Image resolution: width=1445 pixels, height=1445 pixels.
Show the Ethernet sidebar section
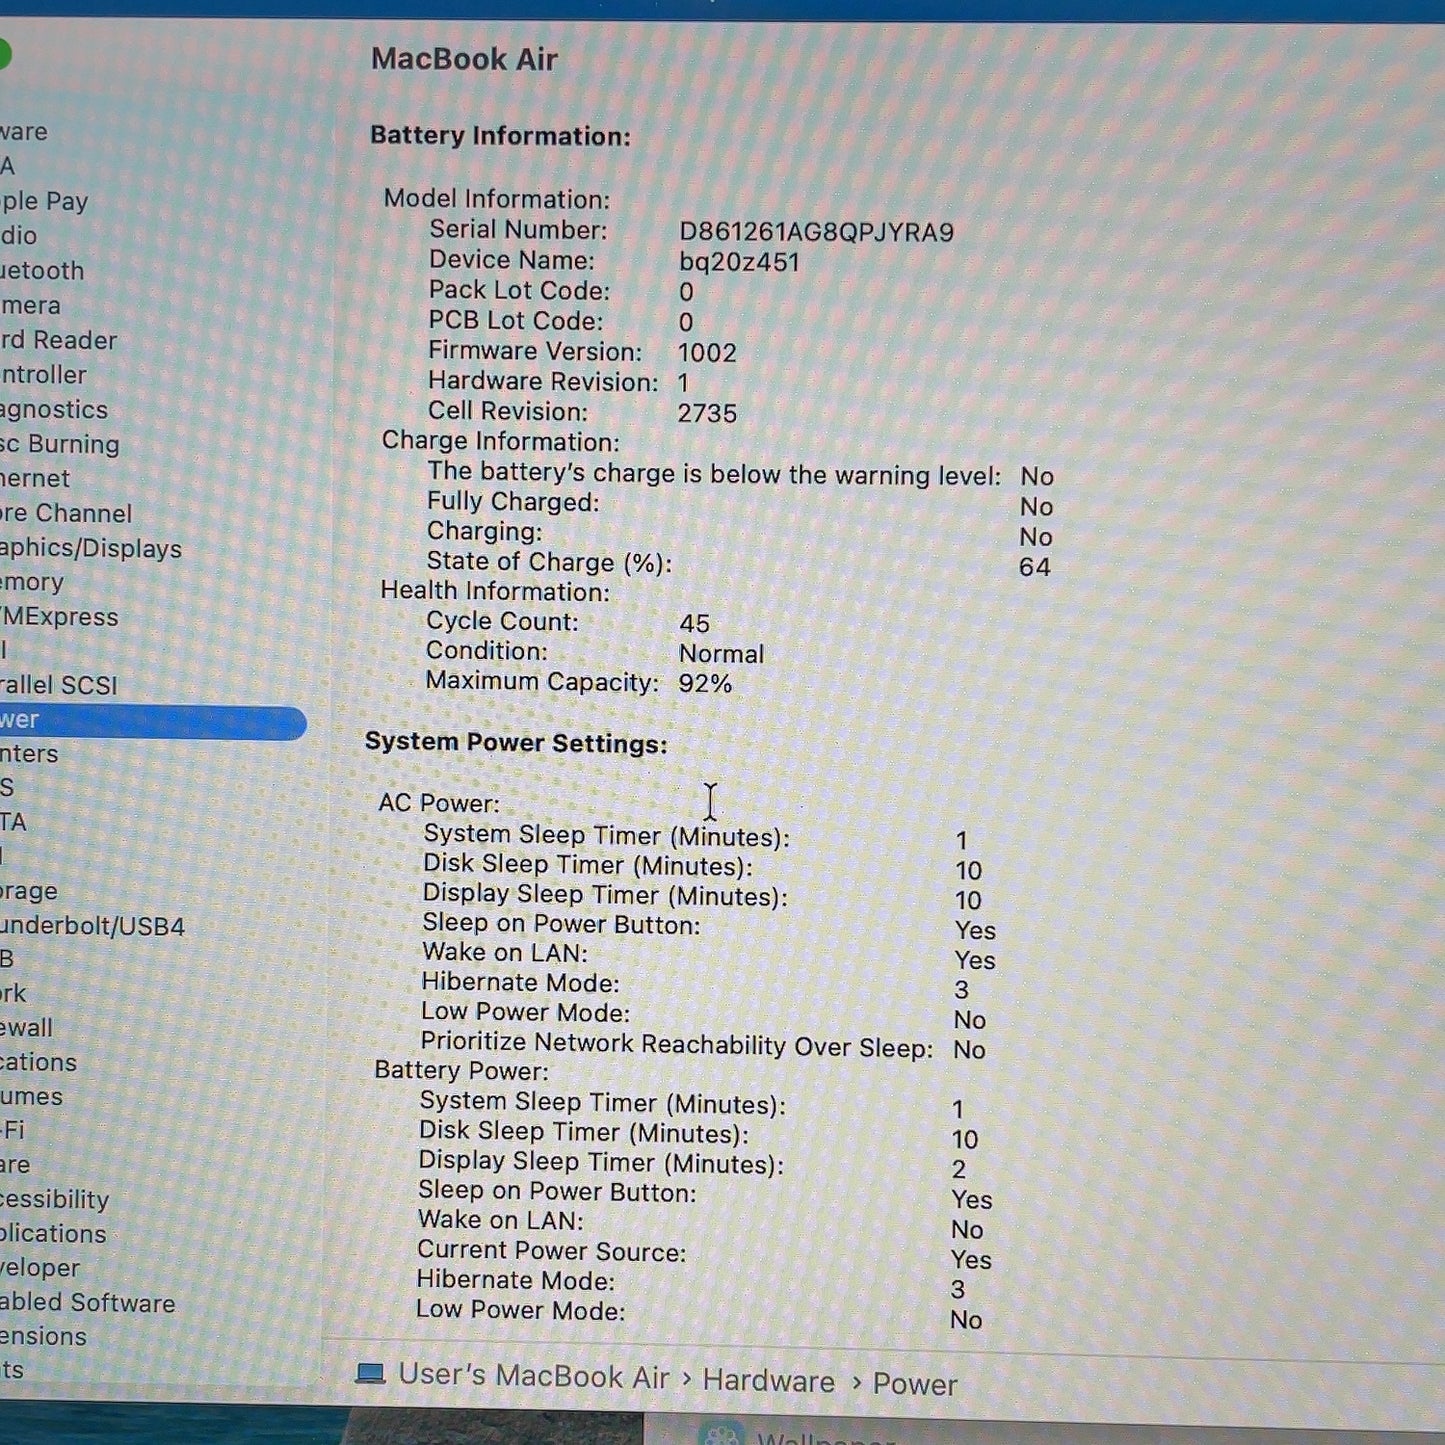tap(35, 479)
